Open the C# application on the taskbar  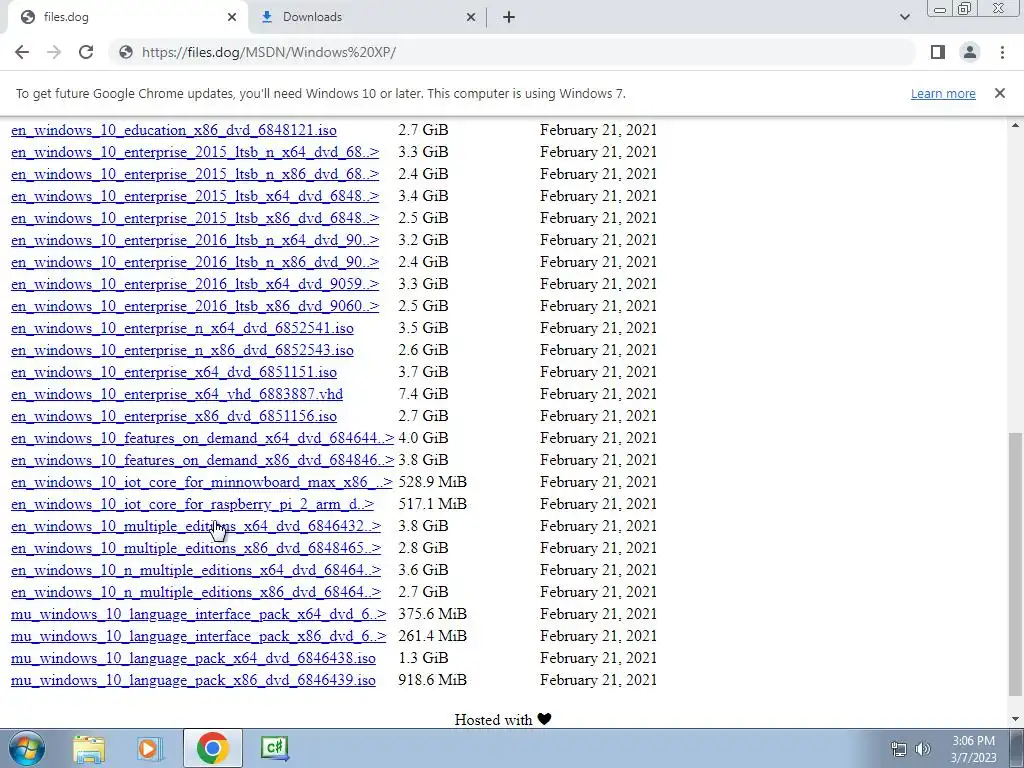point(275,748)
